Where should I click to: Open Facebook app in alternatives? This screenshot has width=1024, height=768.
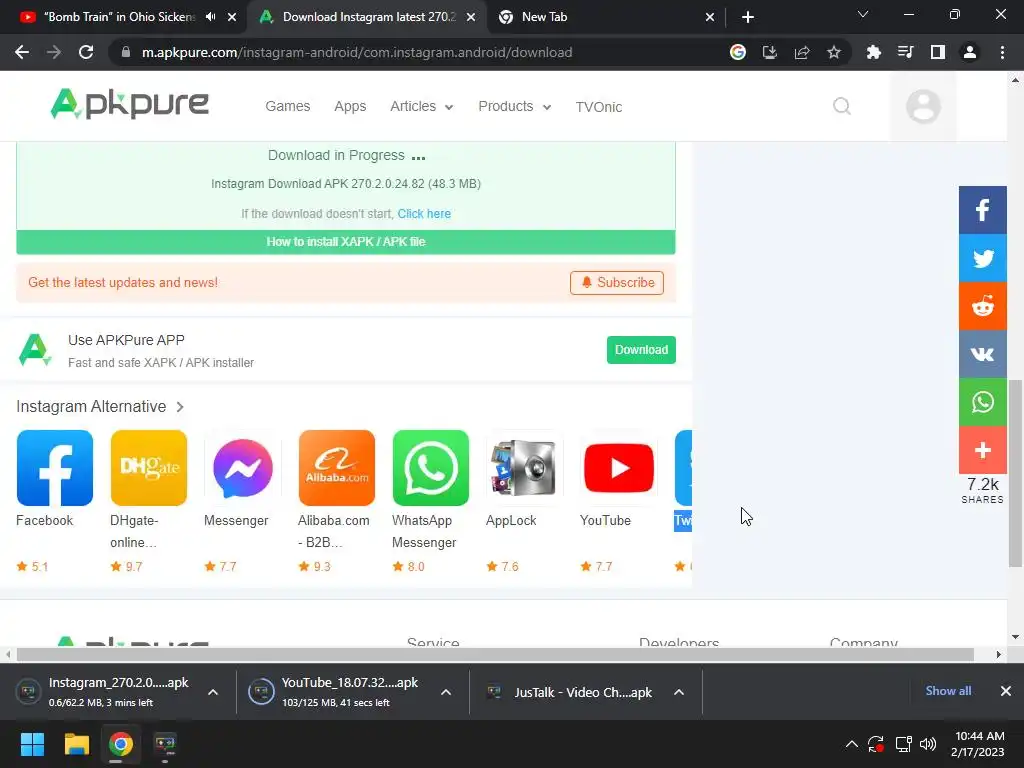(x=55, y=468)
